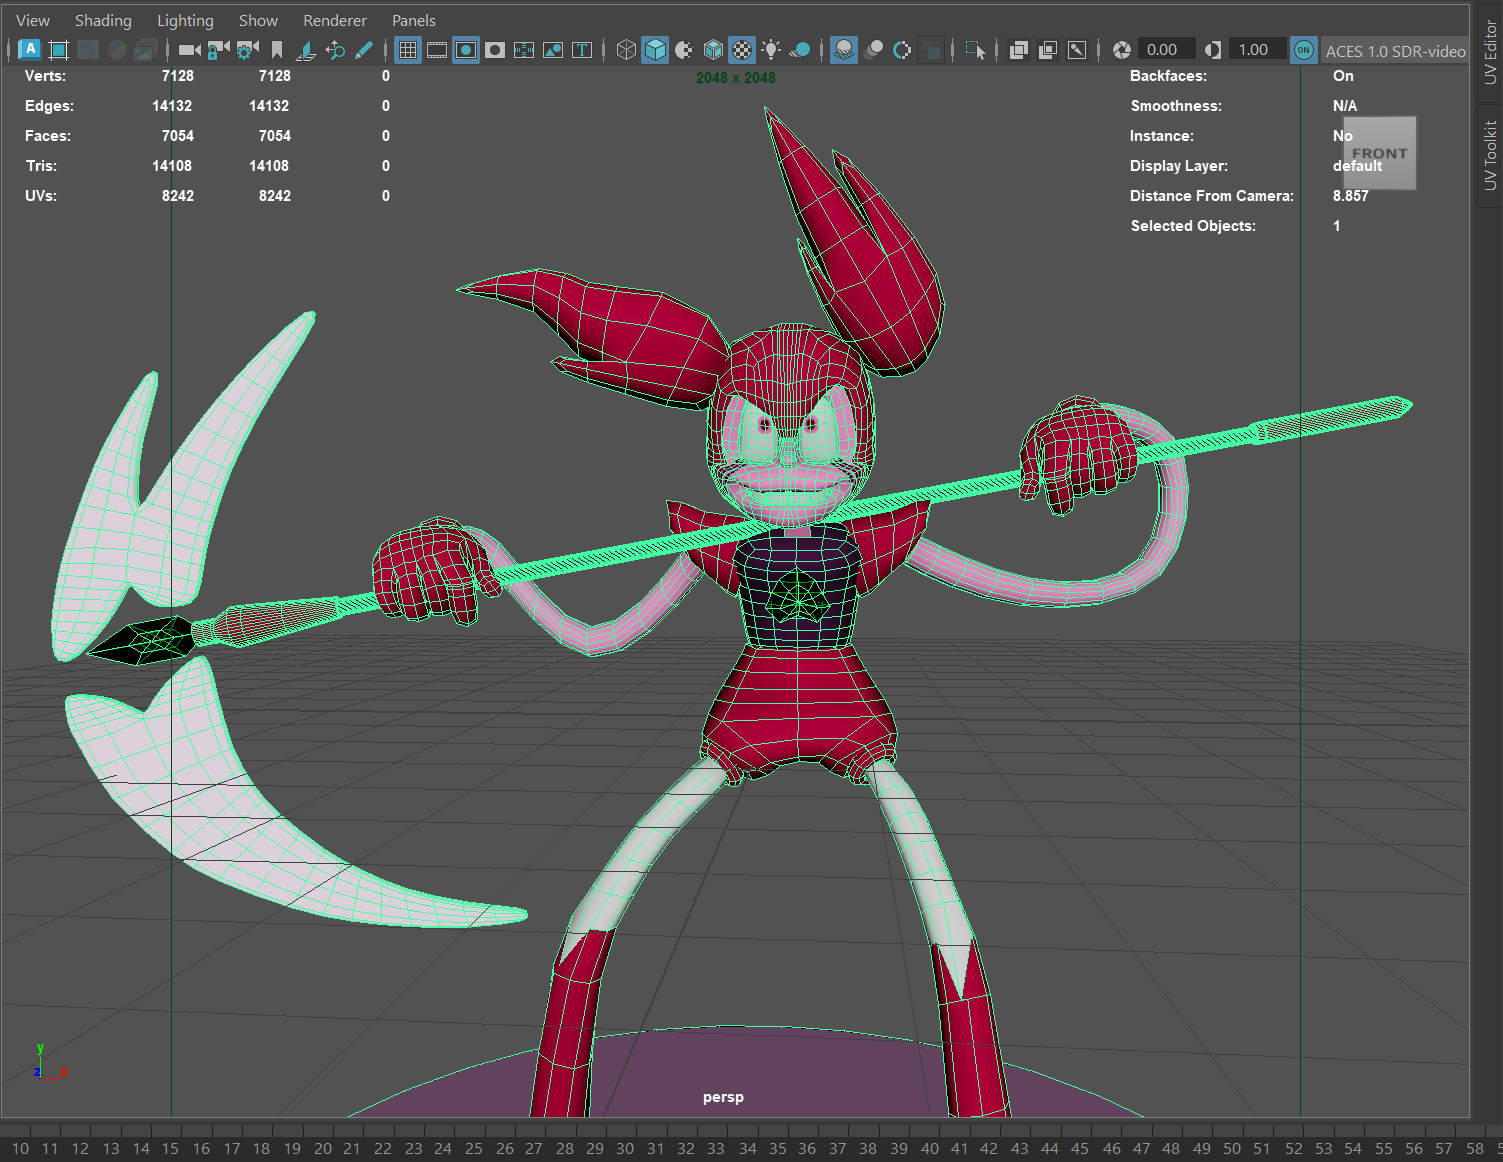The width and height of the screenshot is (1503, 1162).
Task: Click the Bookmarks icon
Action: tap(277, 50)
